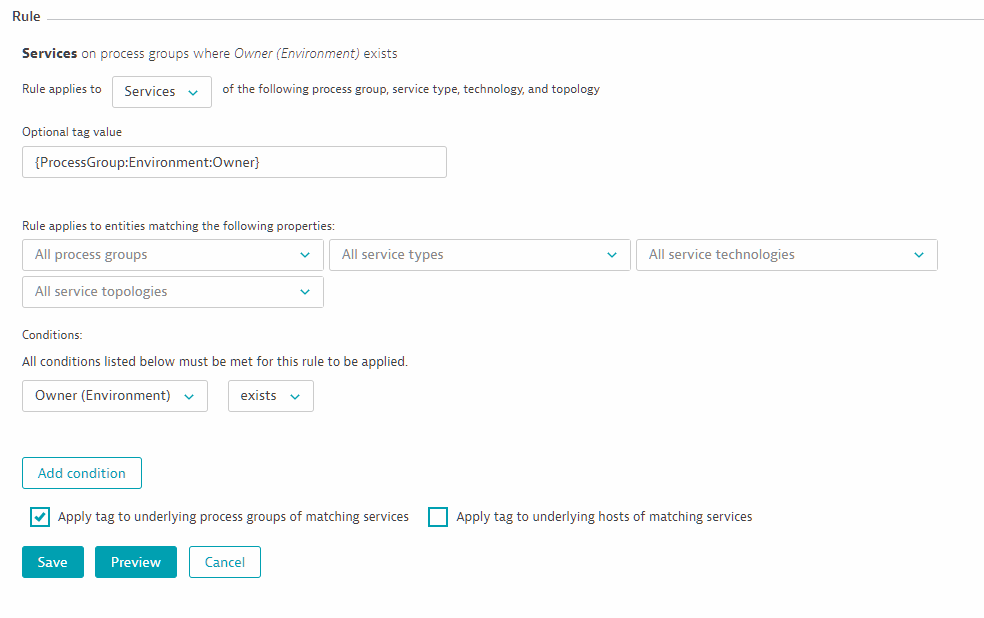Click the Preview button
Image resolution: width=984 pixels, height=618 pixels.
pos(136,562)
